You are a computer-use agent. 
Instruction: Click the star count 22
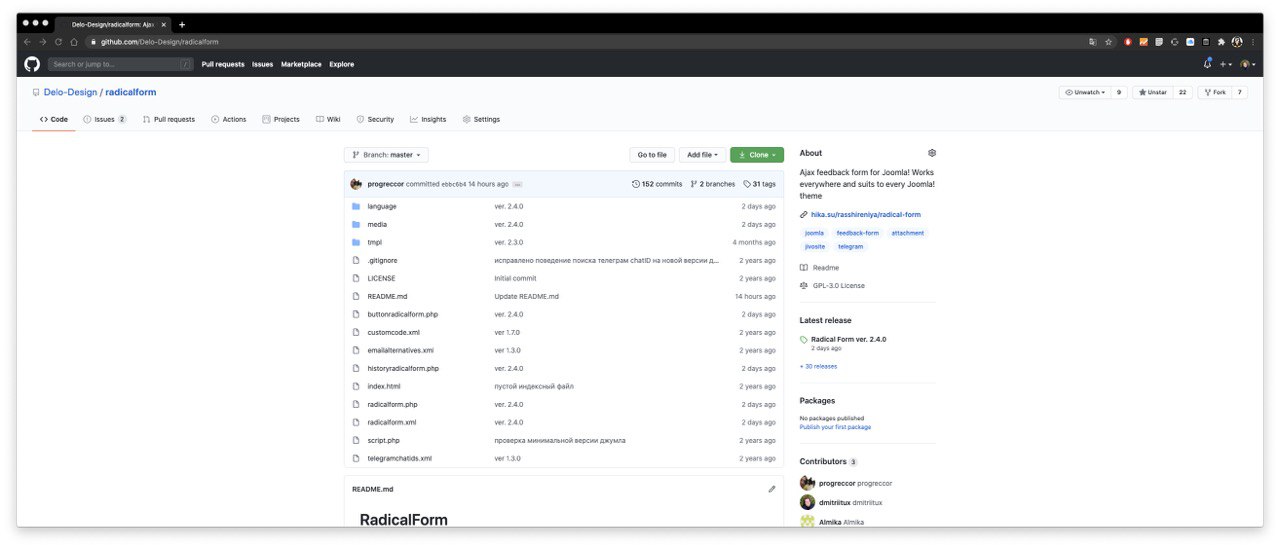click(1183, 92)
